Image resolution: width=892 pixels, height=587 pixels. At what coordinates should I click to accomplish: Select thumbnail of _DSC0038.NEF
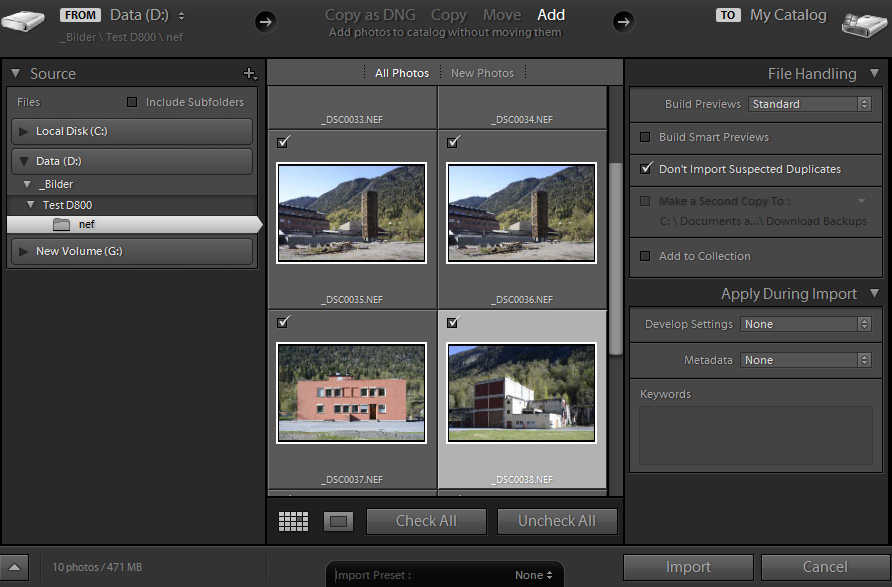click(x=522, y=393)
